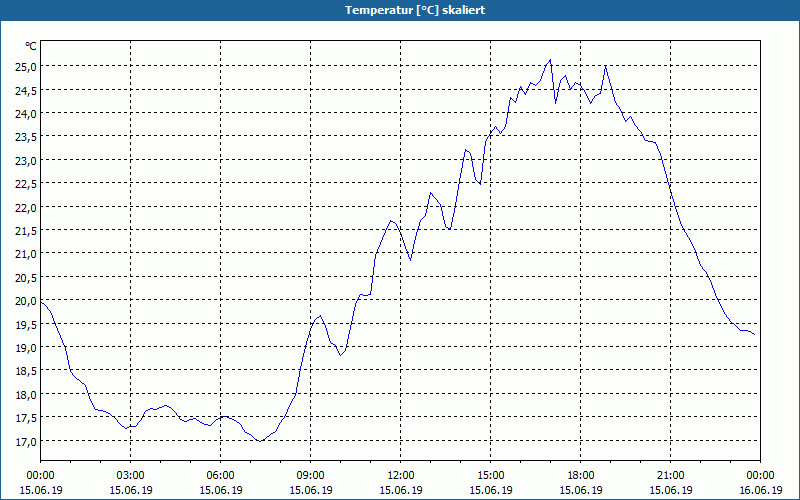Click the 18,5 y-axis value

[26, 371]
